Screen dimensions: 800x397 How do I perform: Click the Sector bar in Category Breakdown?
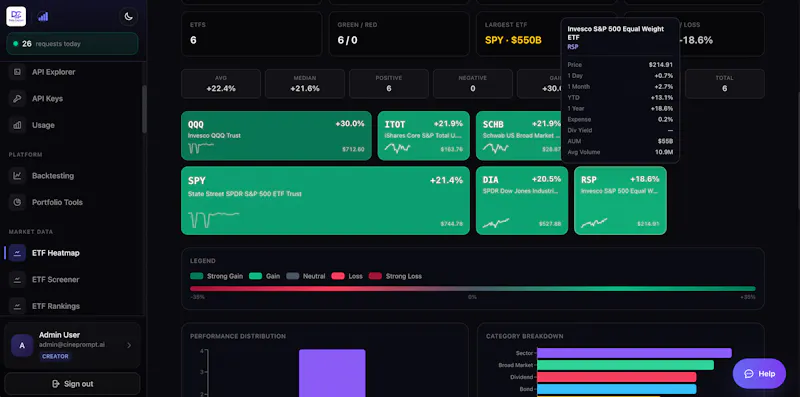tap(634, 353)
